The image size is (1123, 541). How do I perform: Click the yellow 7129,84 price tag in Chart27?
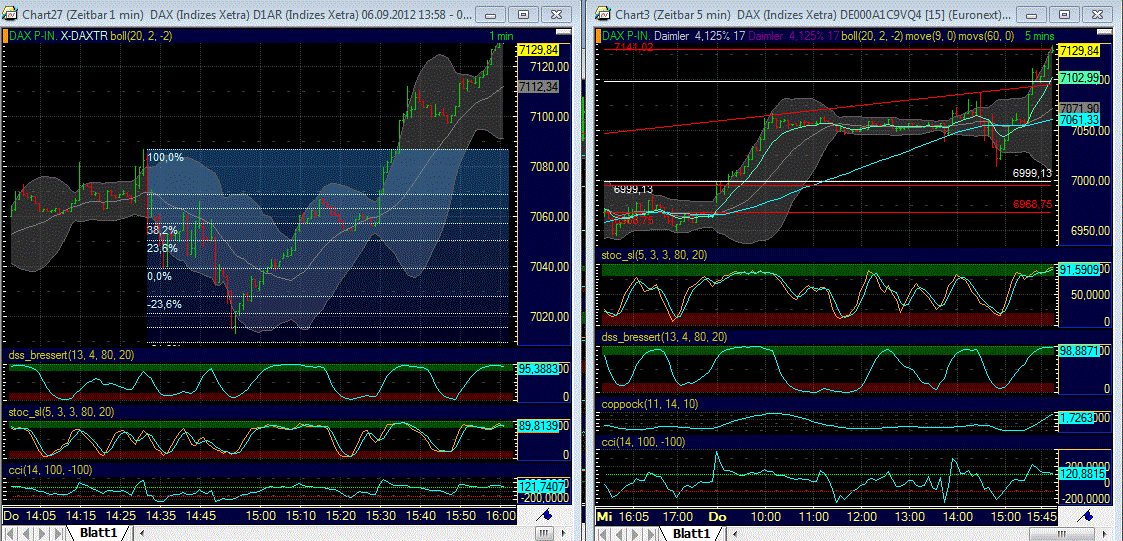[537, 49]
